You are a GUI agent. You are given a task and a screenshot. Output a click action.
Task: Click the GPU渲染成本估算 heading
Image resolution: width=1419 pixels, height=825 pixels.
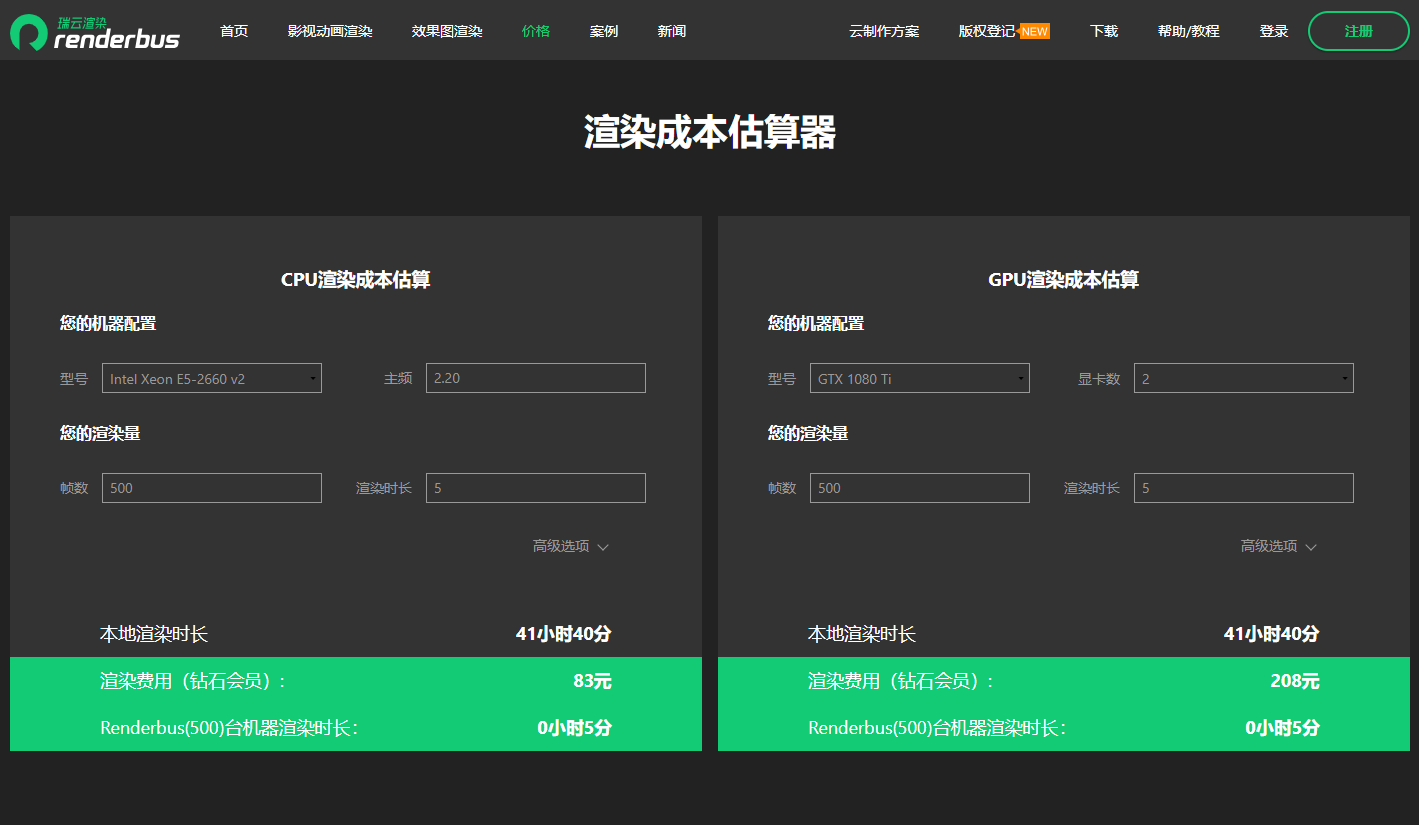click(x=1064, y=279)
